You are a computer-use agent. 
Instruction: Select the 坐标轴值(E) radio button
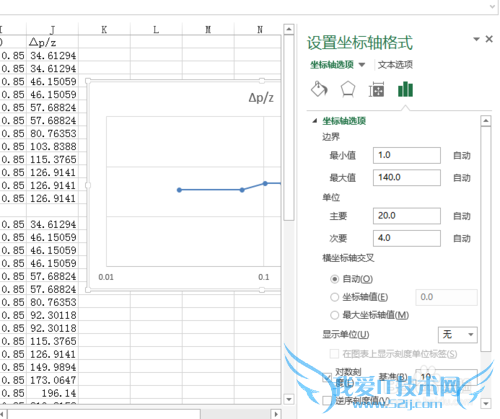pyautogui.click(x=334, y=297)
